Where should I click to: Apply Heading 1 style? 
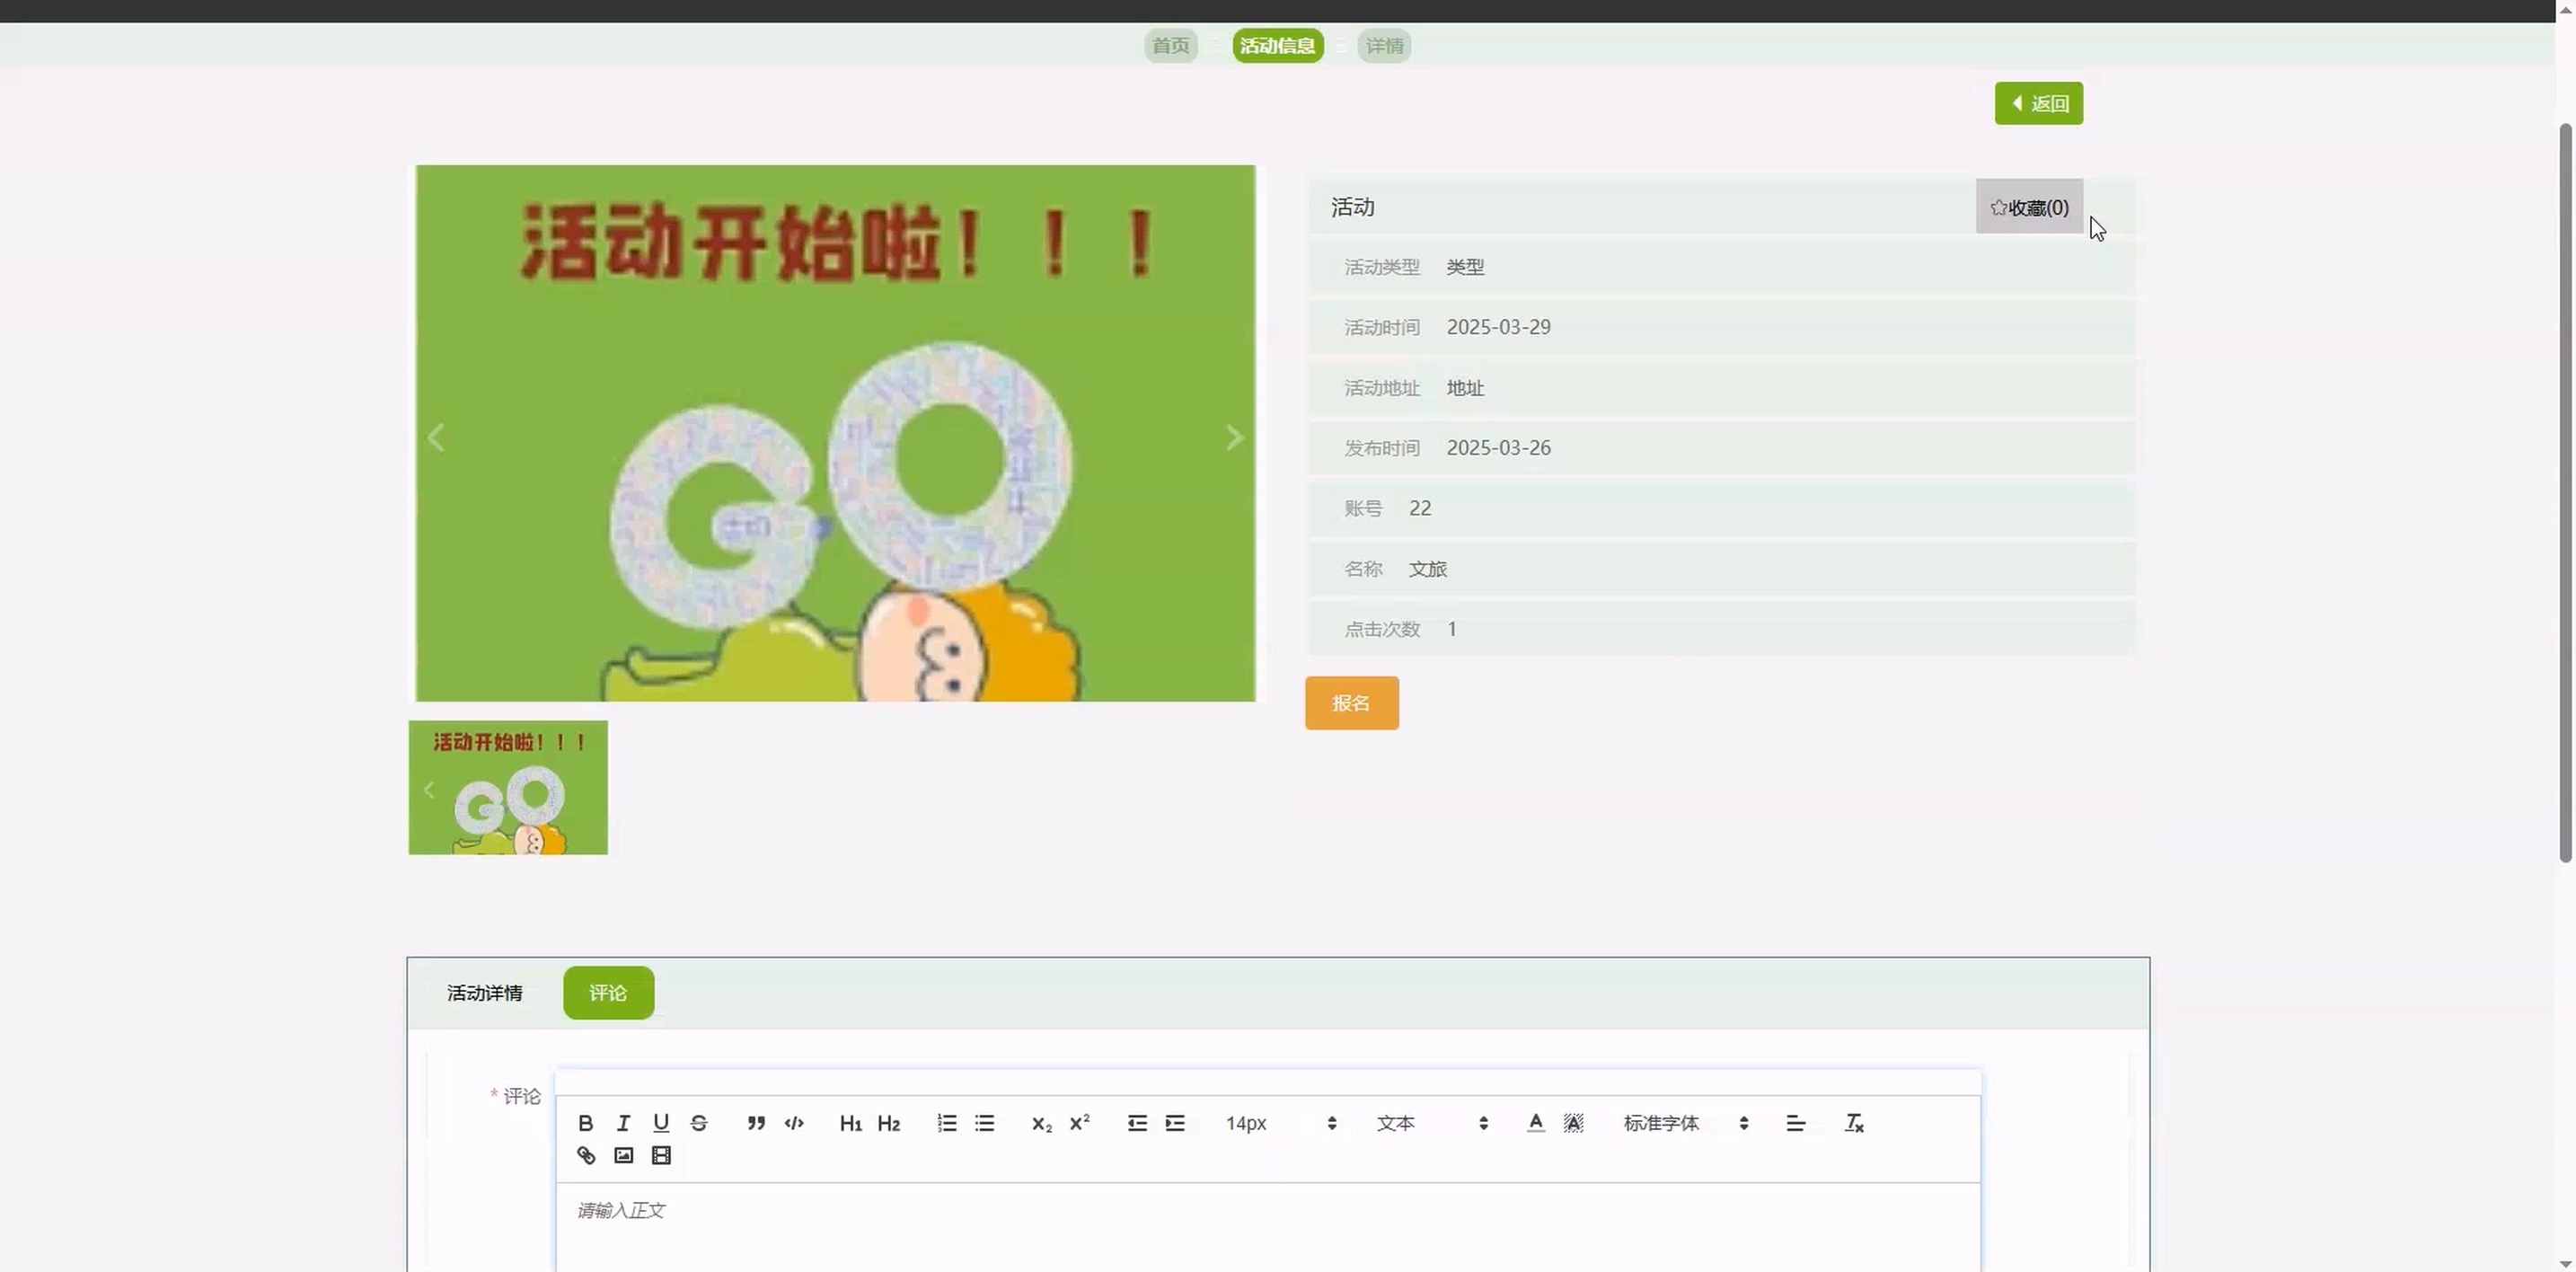[x=850, y=1123]
